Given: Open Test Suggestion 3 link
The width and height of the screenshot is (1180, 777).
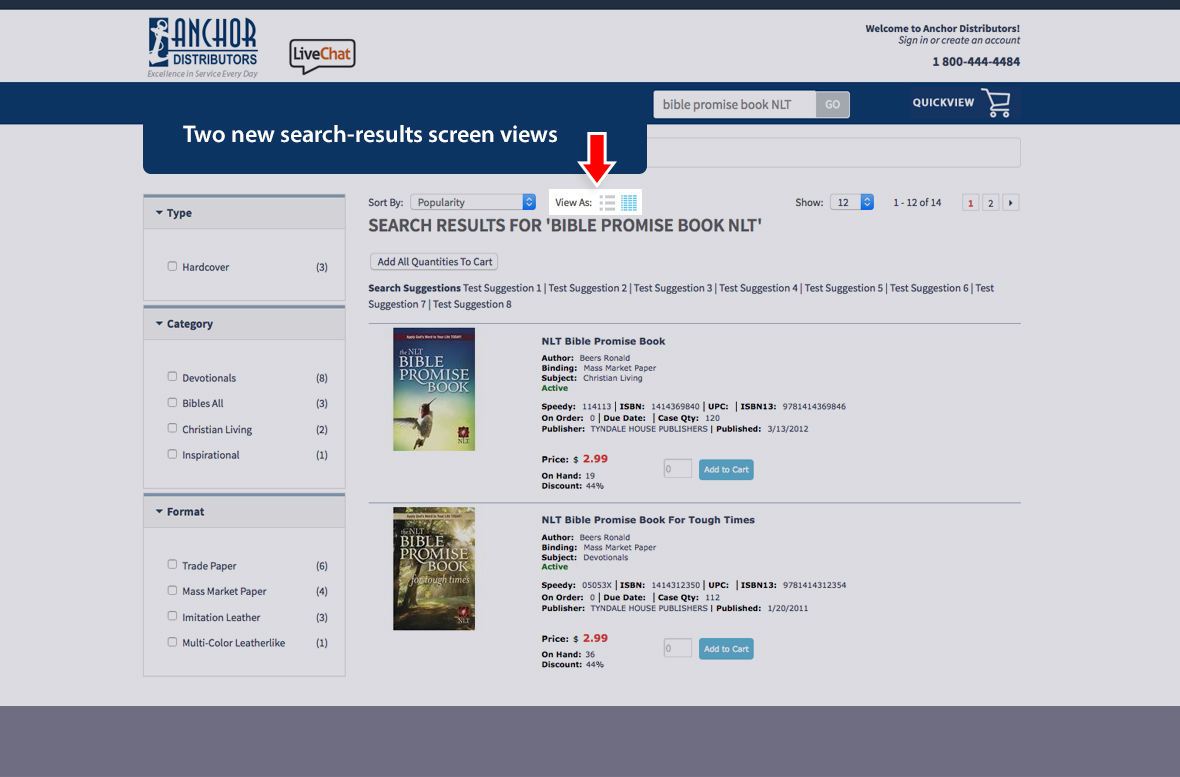Looking at the screenshot, I should pos(673,288).
